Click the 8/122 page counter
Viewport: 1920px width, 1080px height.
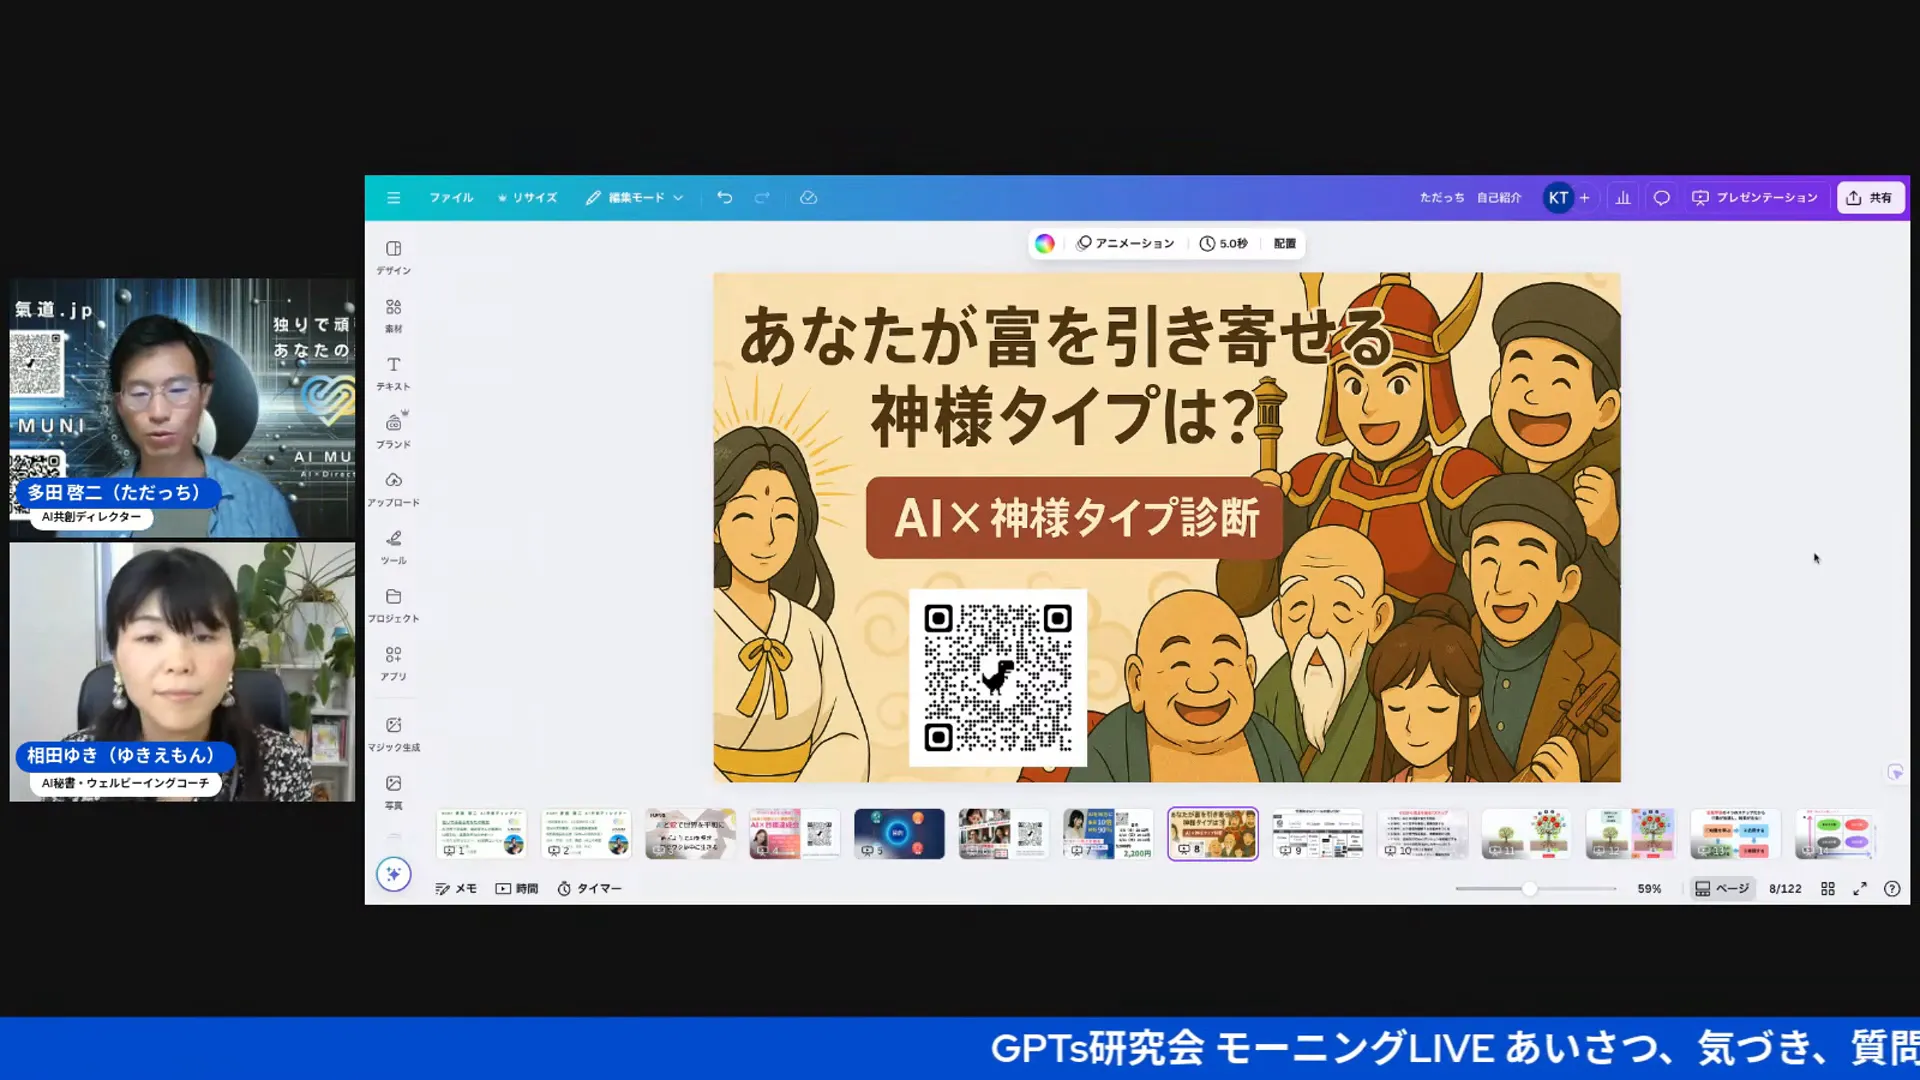tap(1785, 888)
